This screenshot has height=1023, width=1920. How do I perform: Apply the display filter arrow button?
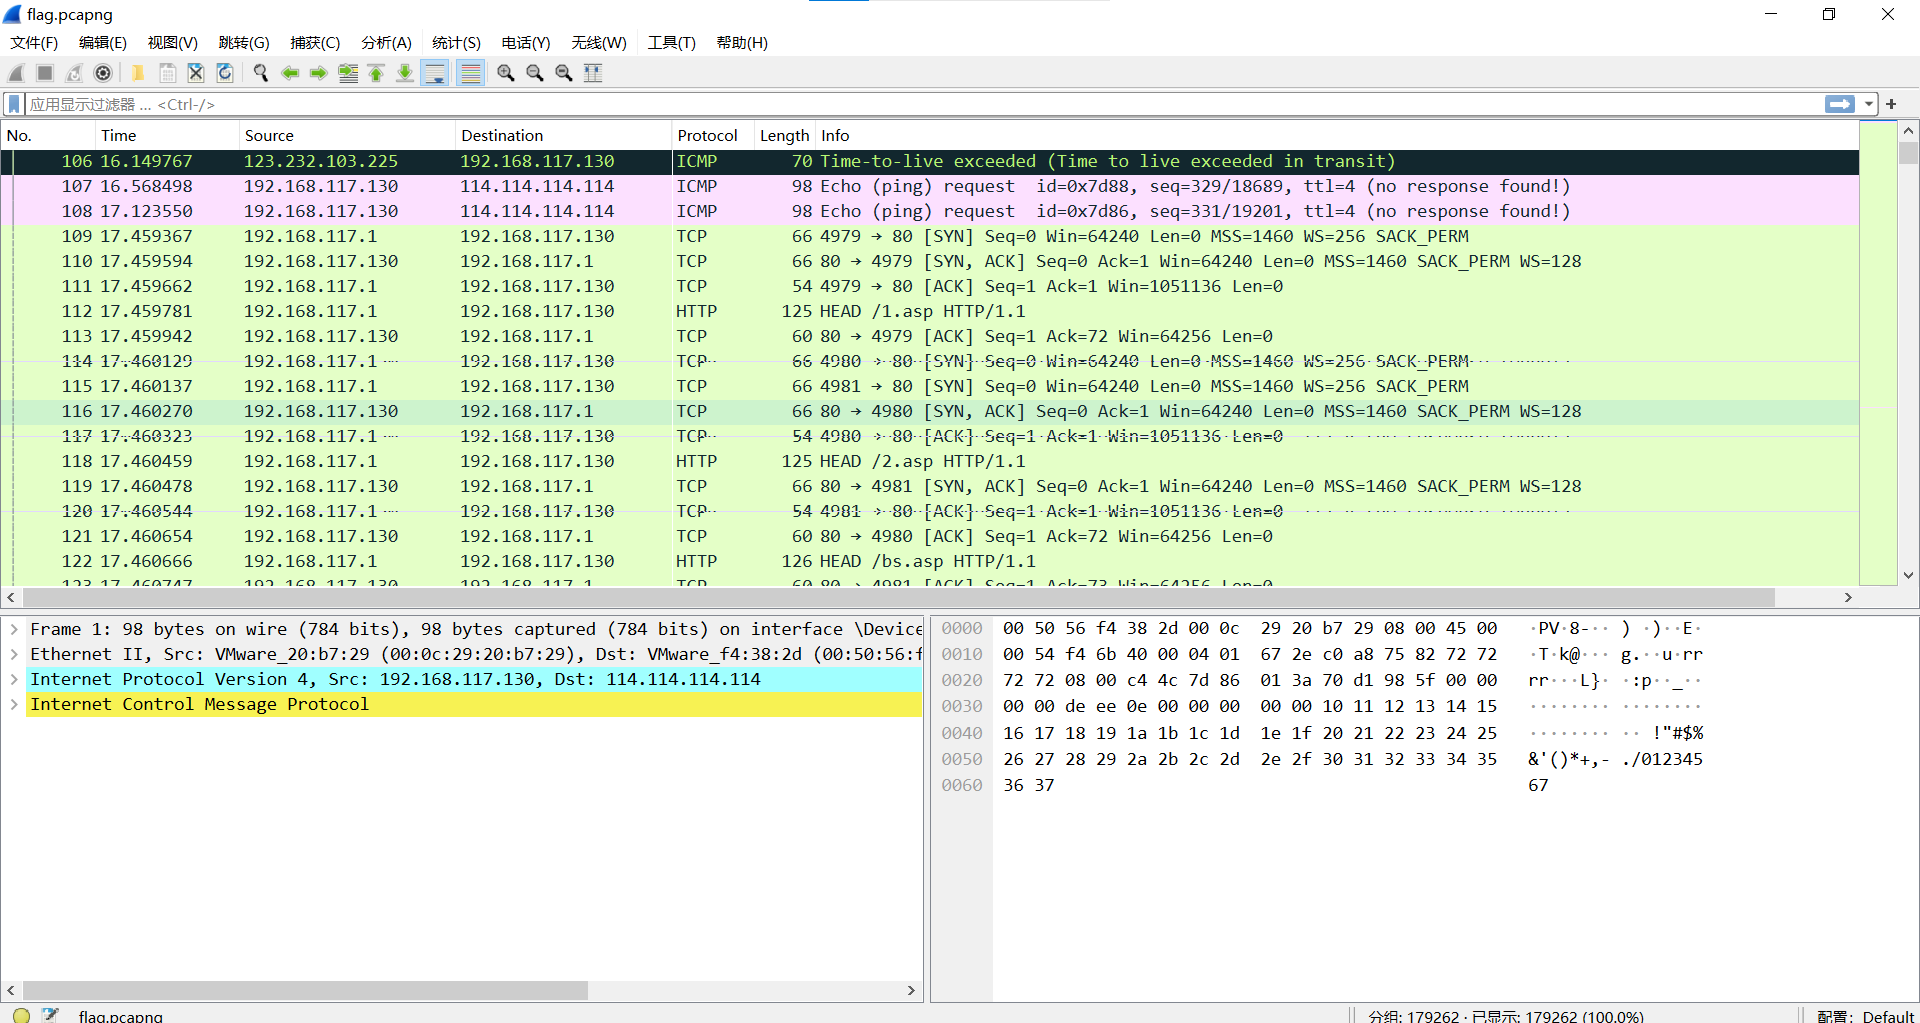pyautogui.click(x=1839, y=104)
